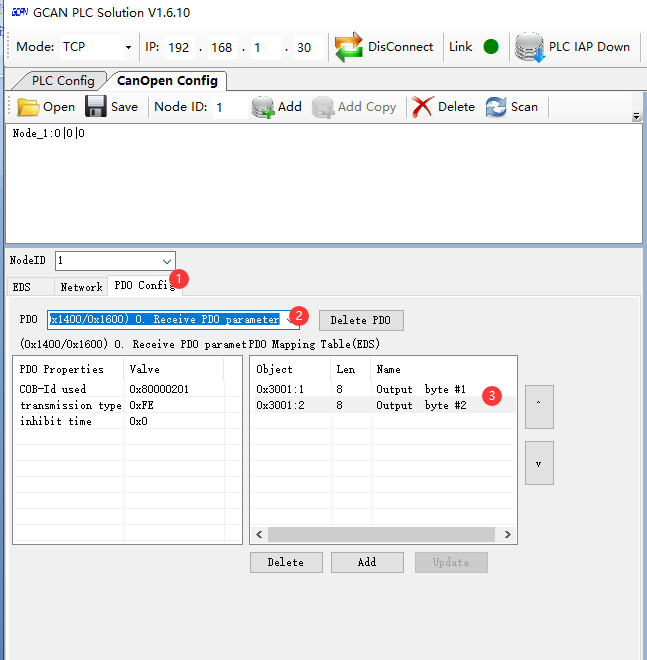Click the Delete button below the mapping table

click(285, 562)
